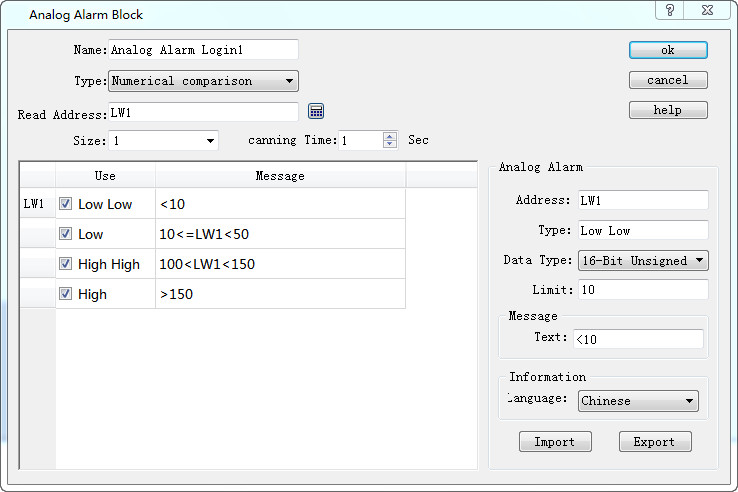Click the scanning Time value field
The image size is (738, 492).
pos(361,140)
